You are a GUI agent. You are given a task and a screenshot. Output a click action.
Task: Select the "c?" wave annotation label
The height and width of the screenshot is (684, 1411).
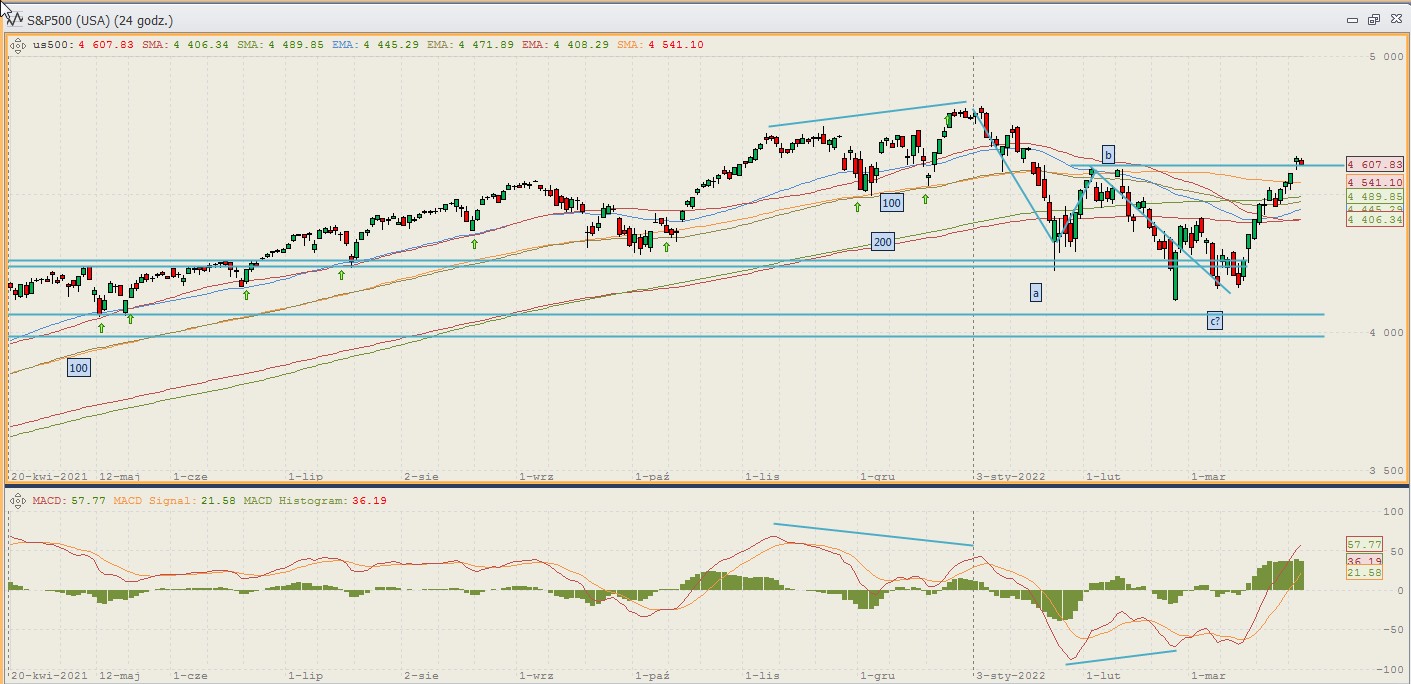tap(1214, 321)
